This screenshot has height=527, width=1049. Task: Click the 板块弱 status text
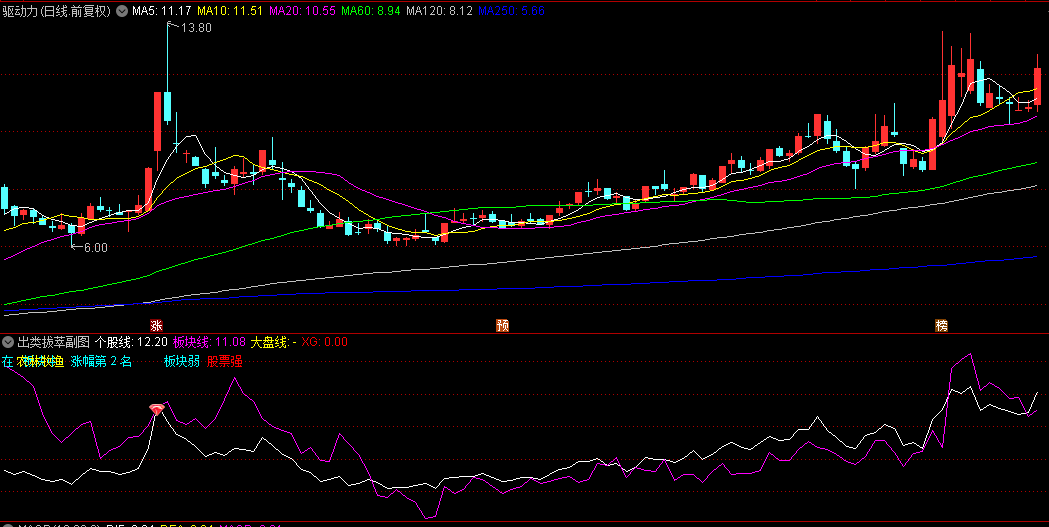(182, 362)
